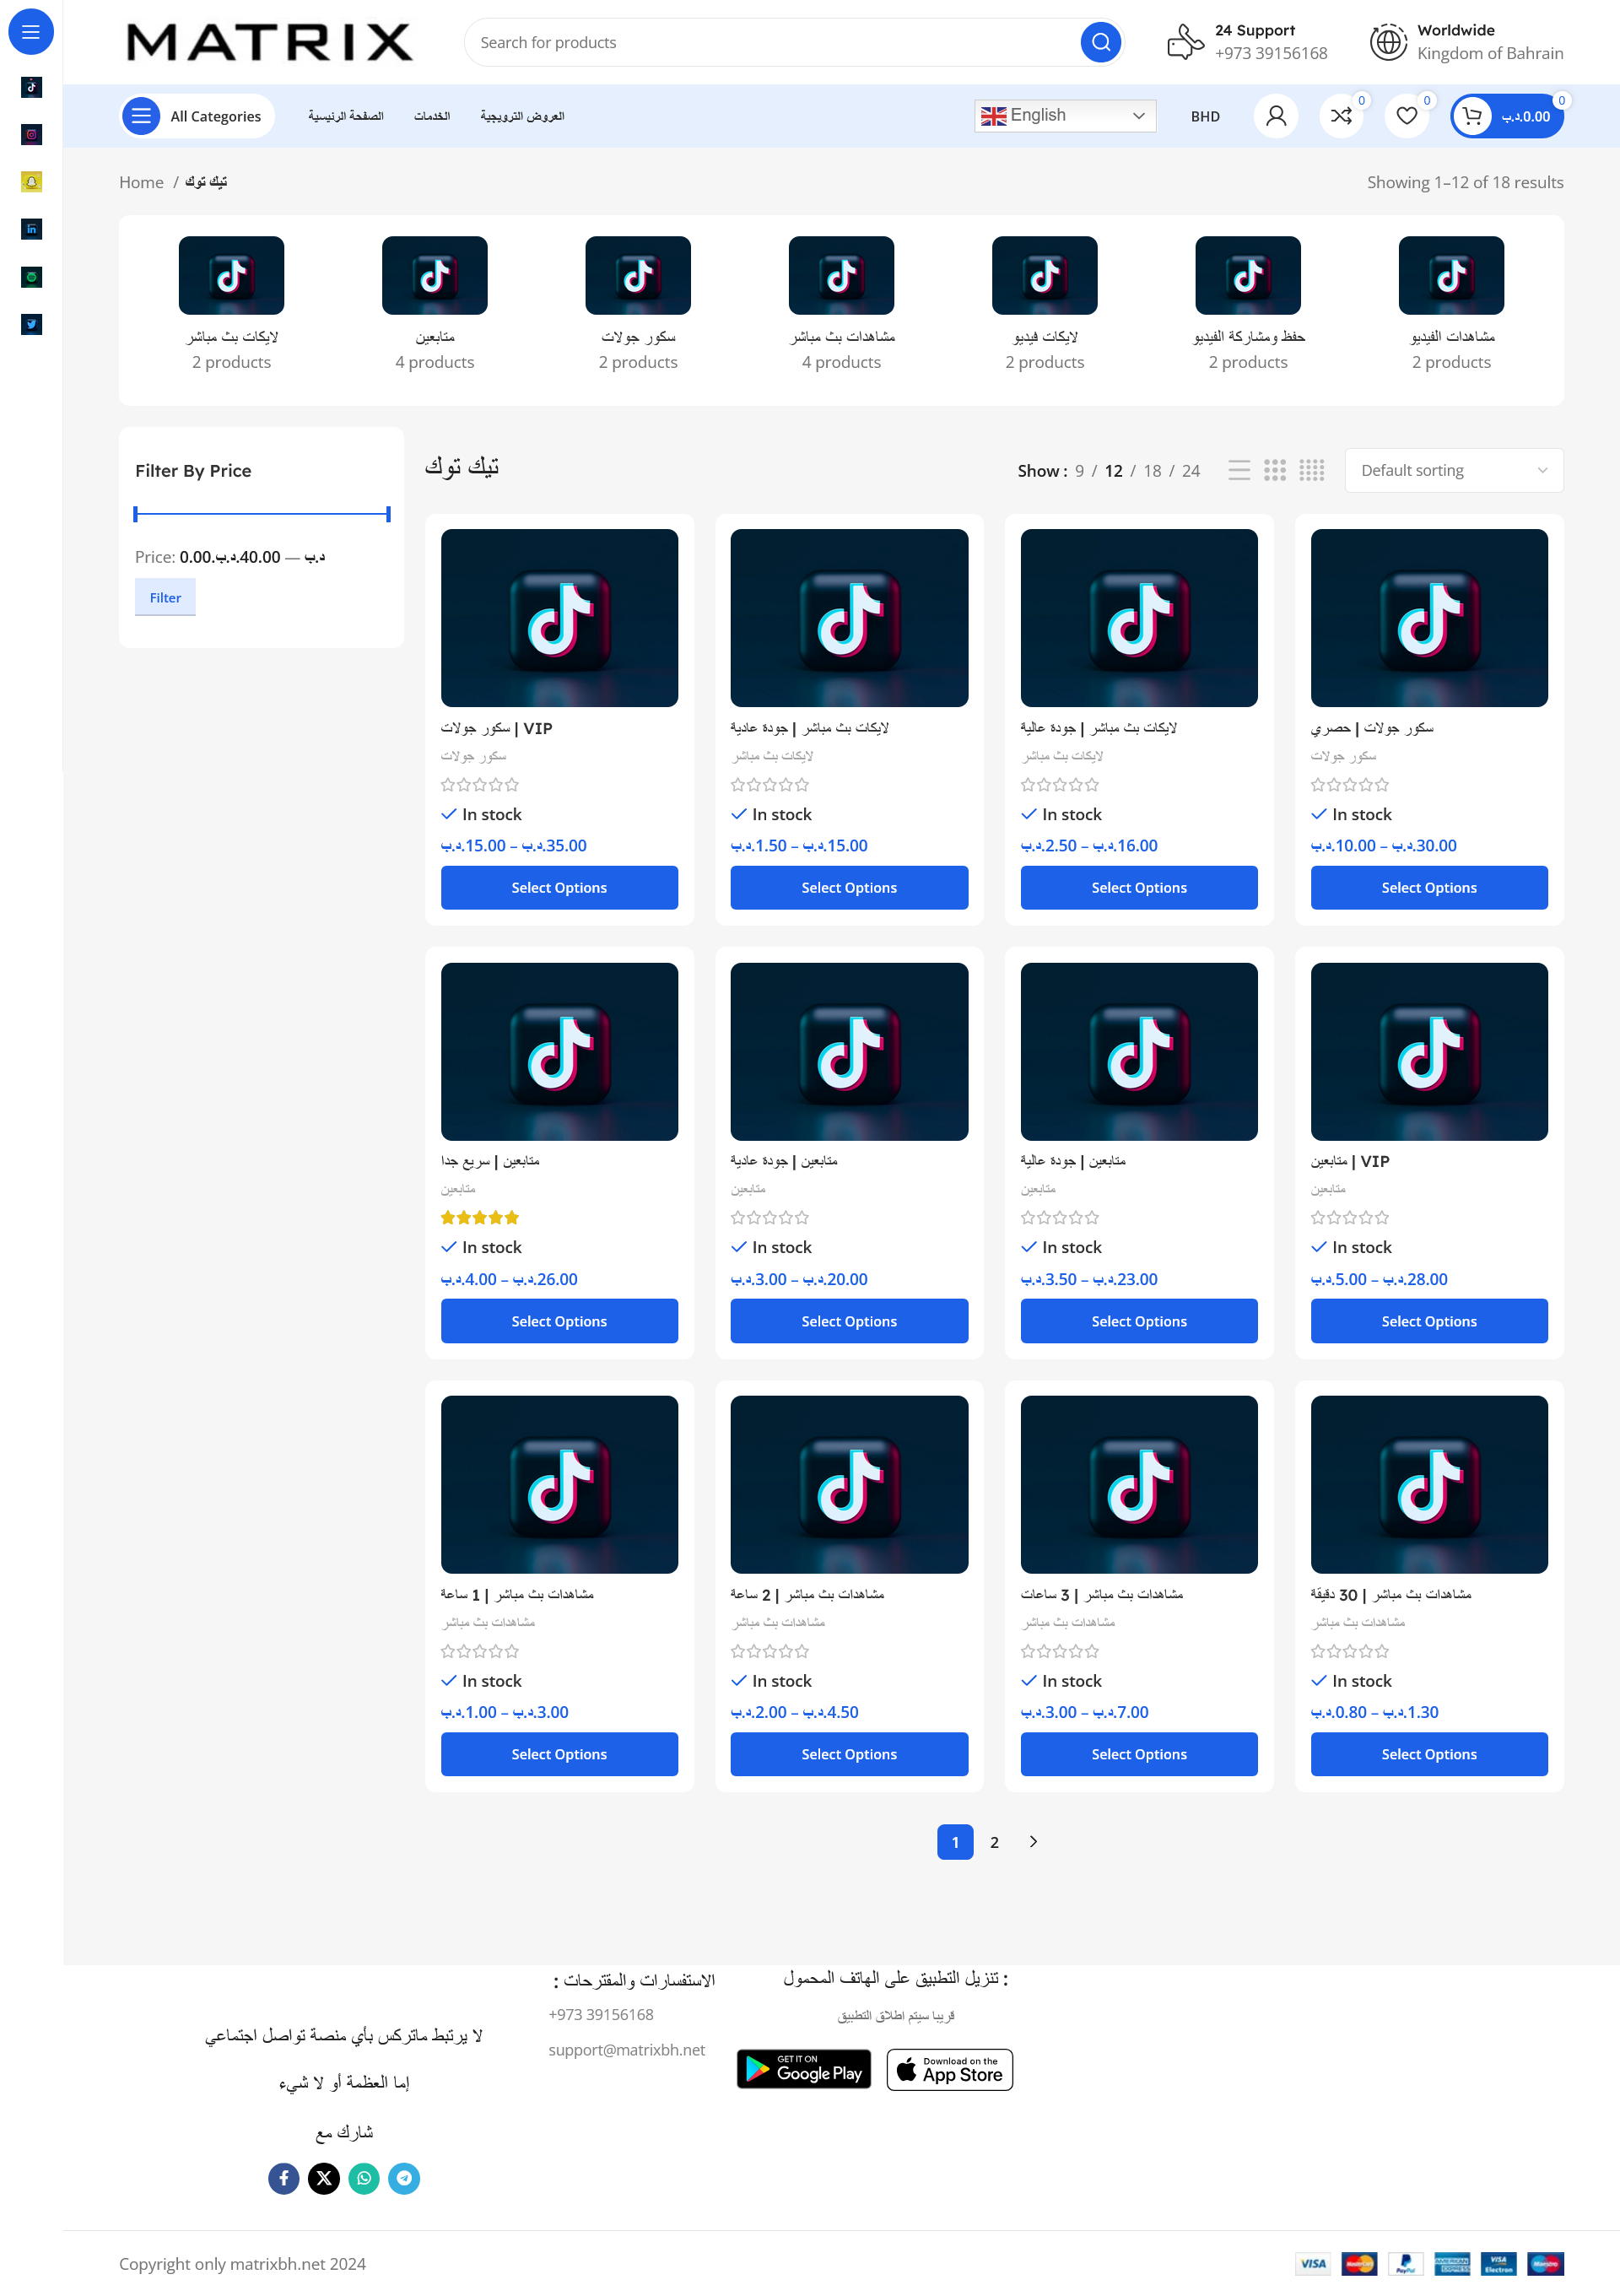Expand the All Categories menu
1620x2296 pixels.
pos(197,116)
